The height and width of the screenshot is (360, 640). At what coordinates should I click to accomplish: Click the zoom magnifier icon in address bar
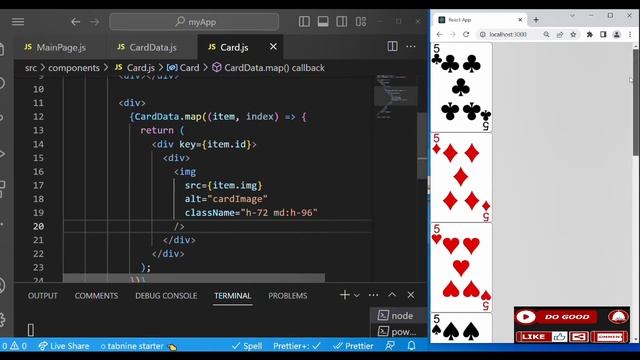pyautogui.click(x=546, y=35)
